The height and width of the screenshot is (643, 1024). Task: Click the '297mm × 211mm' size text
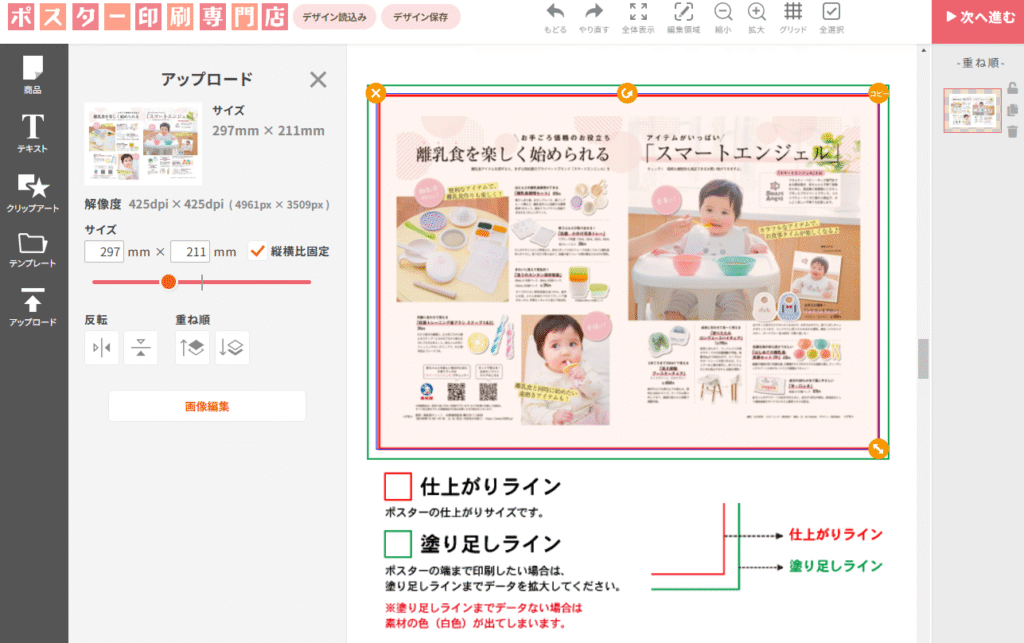[268, 131]
